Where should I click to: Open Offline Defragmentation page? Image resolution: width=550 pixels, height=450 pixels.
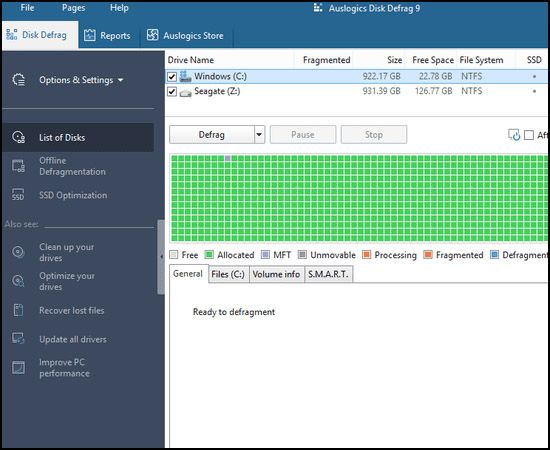tap(72, 166)
